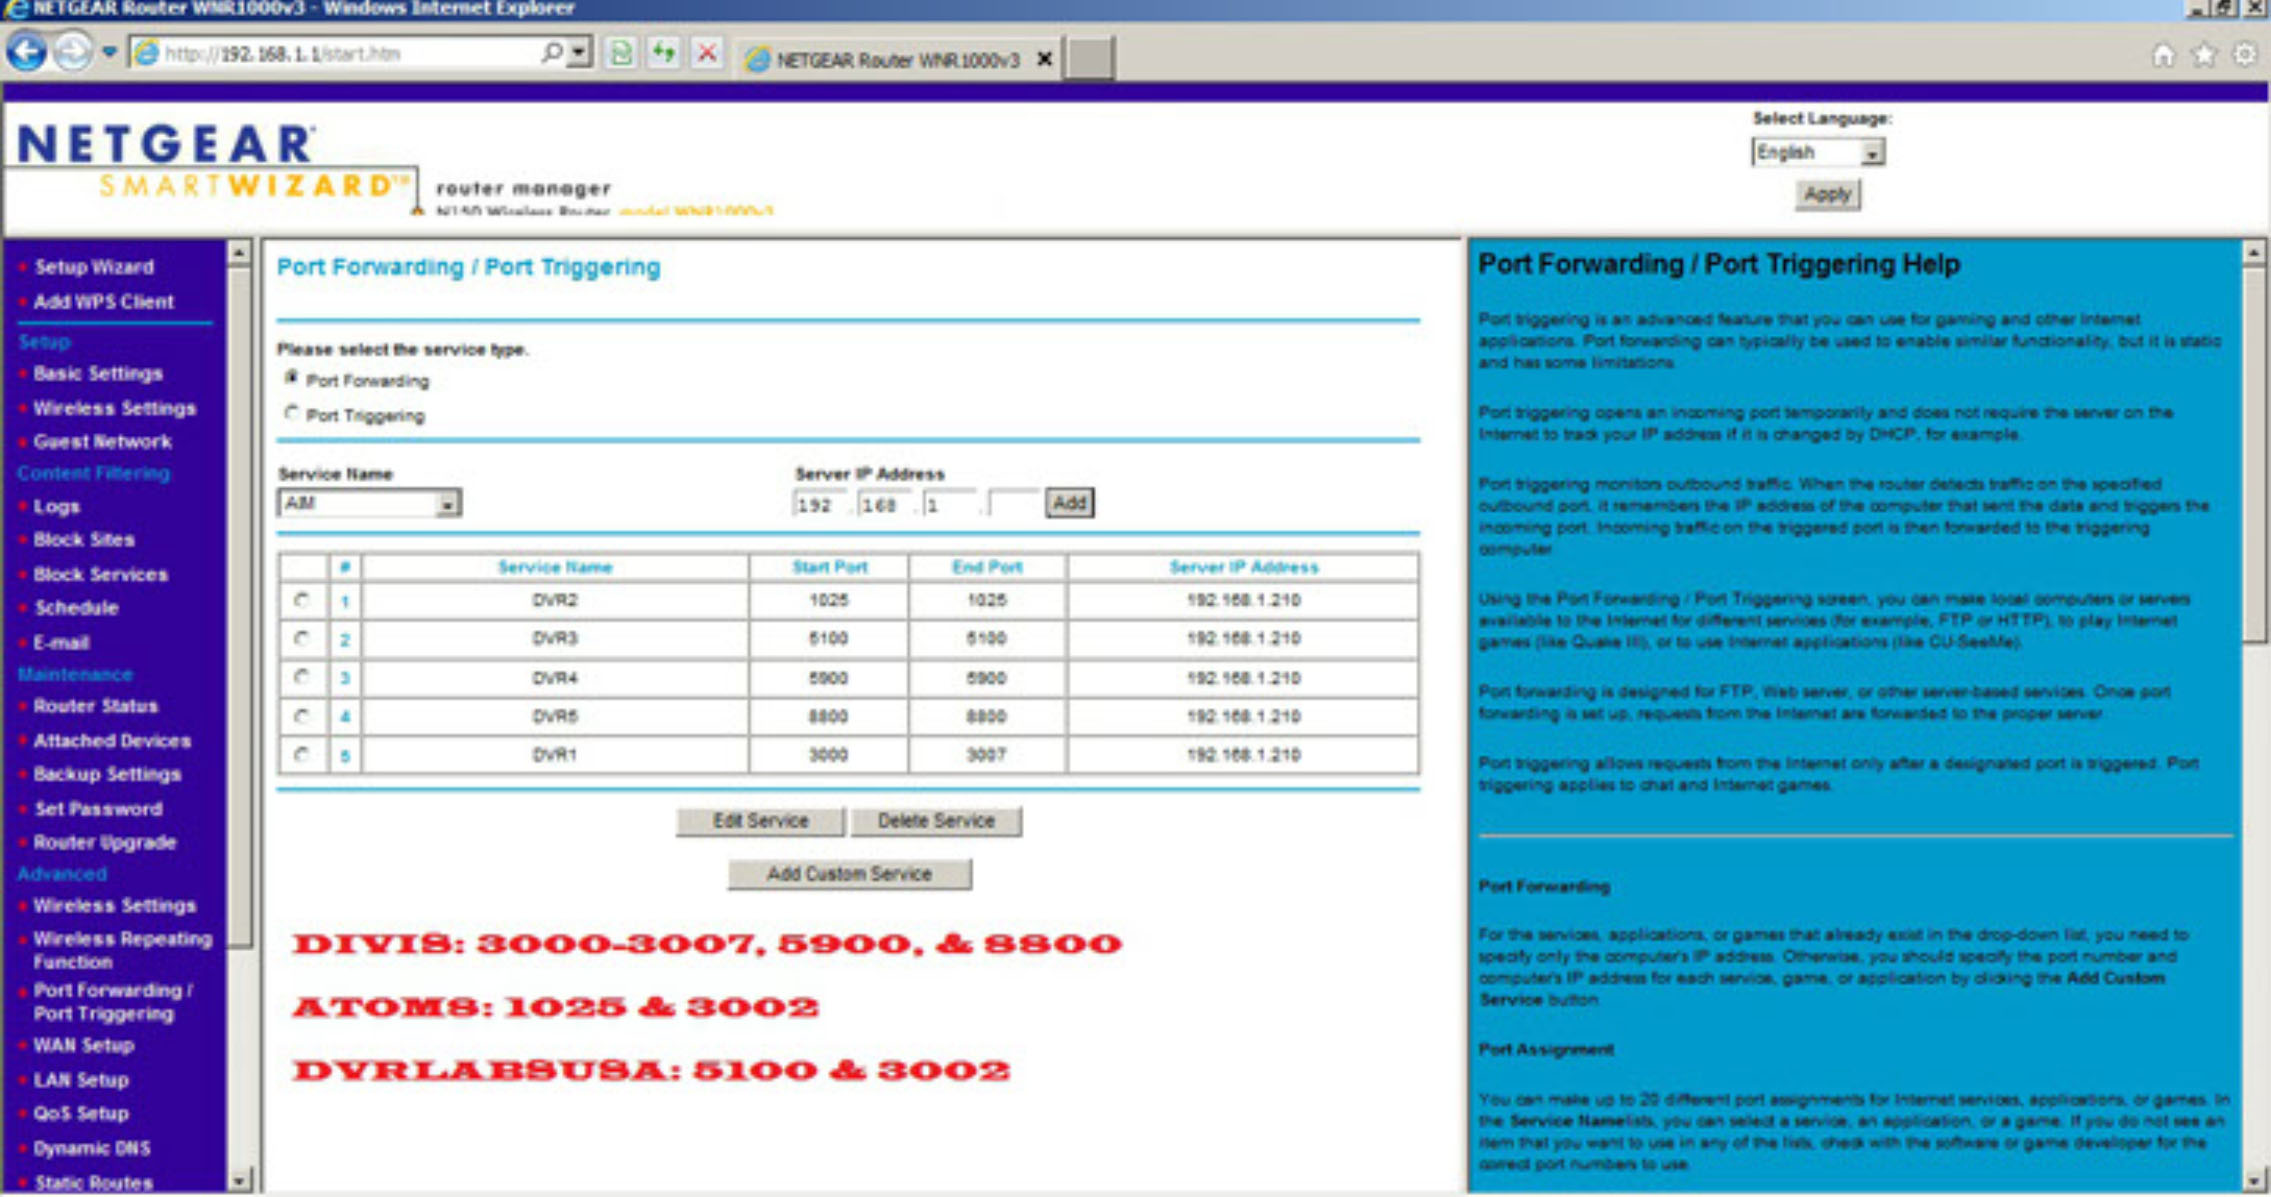The height and width of the screenshot is (1197, 2271).
Task: Open the Service Name dropdown
Action: 369,503
